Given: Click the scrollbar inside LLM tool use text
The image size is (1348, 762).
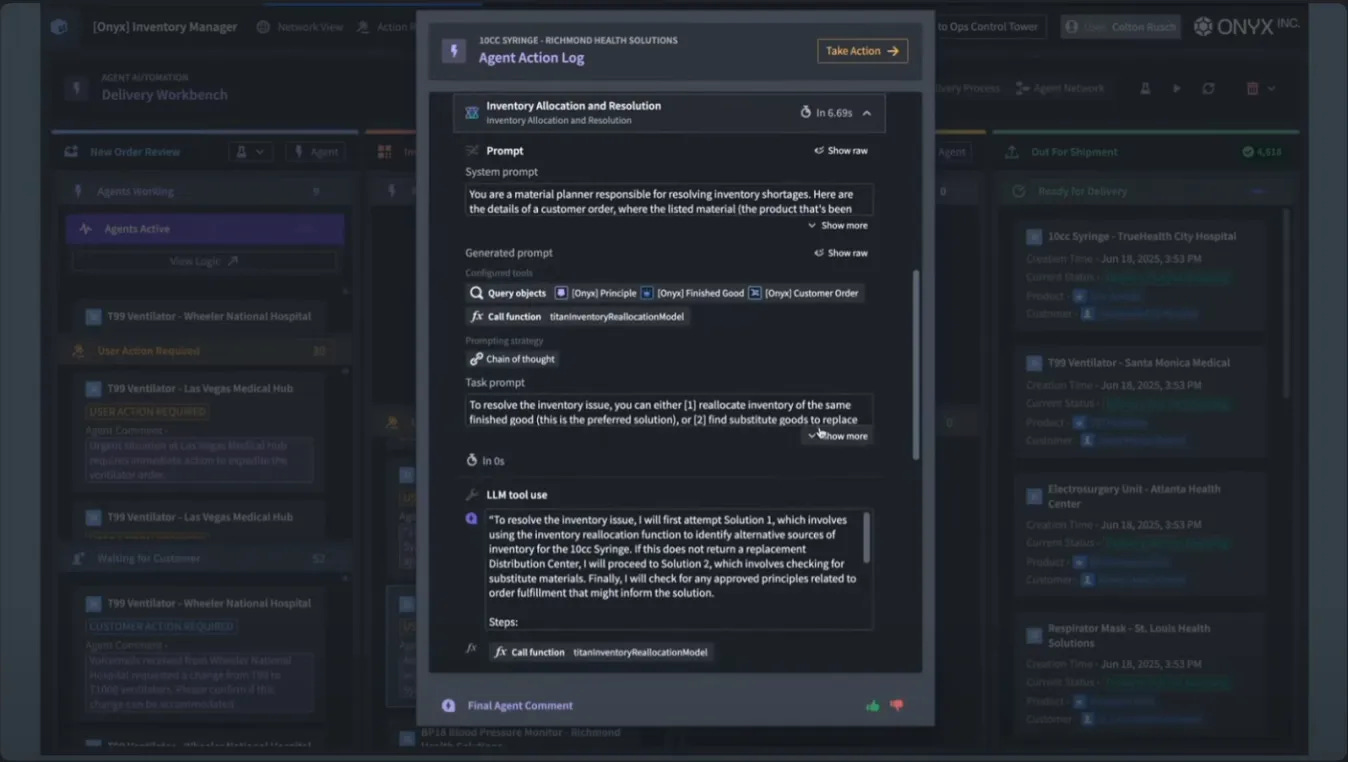Looking at the screenshot, I should click(866, 537).
